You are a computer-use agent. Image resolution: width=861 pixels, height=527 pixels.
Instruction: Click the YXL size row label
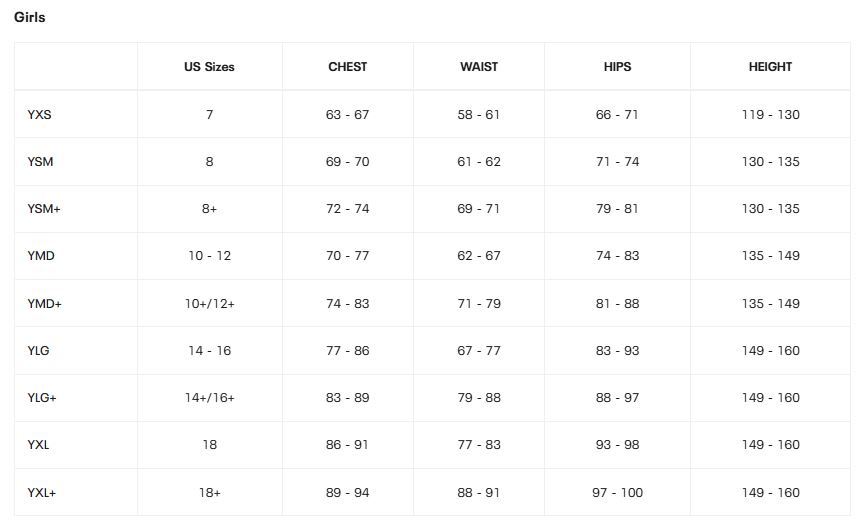(38, 445)
